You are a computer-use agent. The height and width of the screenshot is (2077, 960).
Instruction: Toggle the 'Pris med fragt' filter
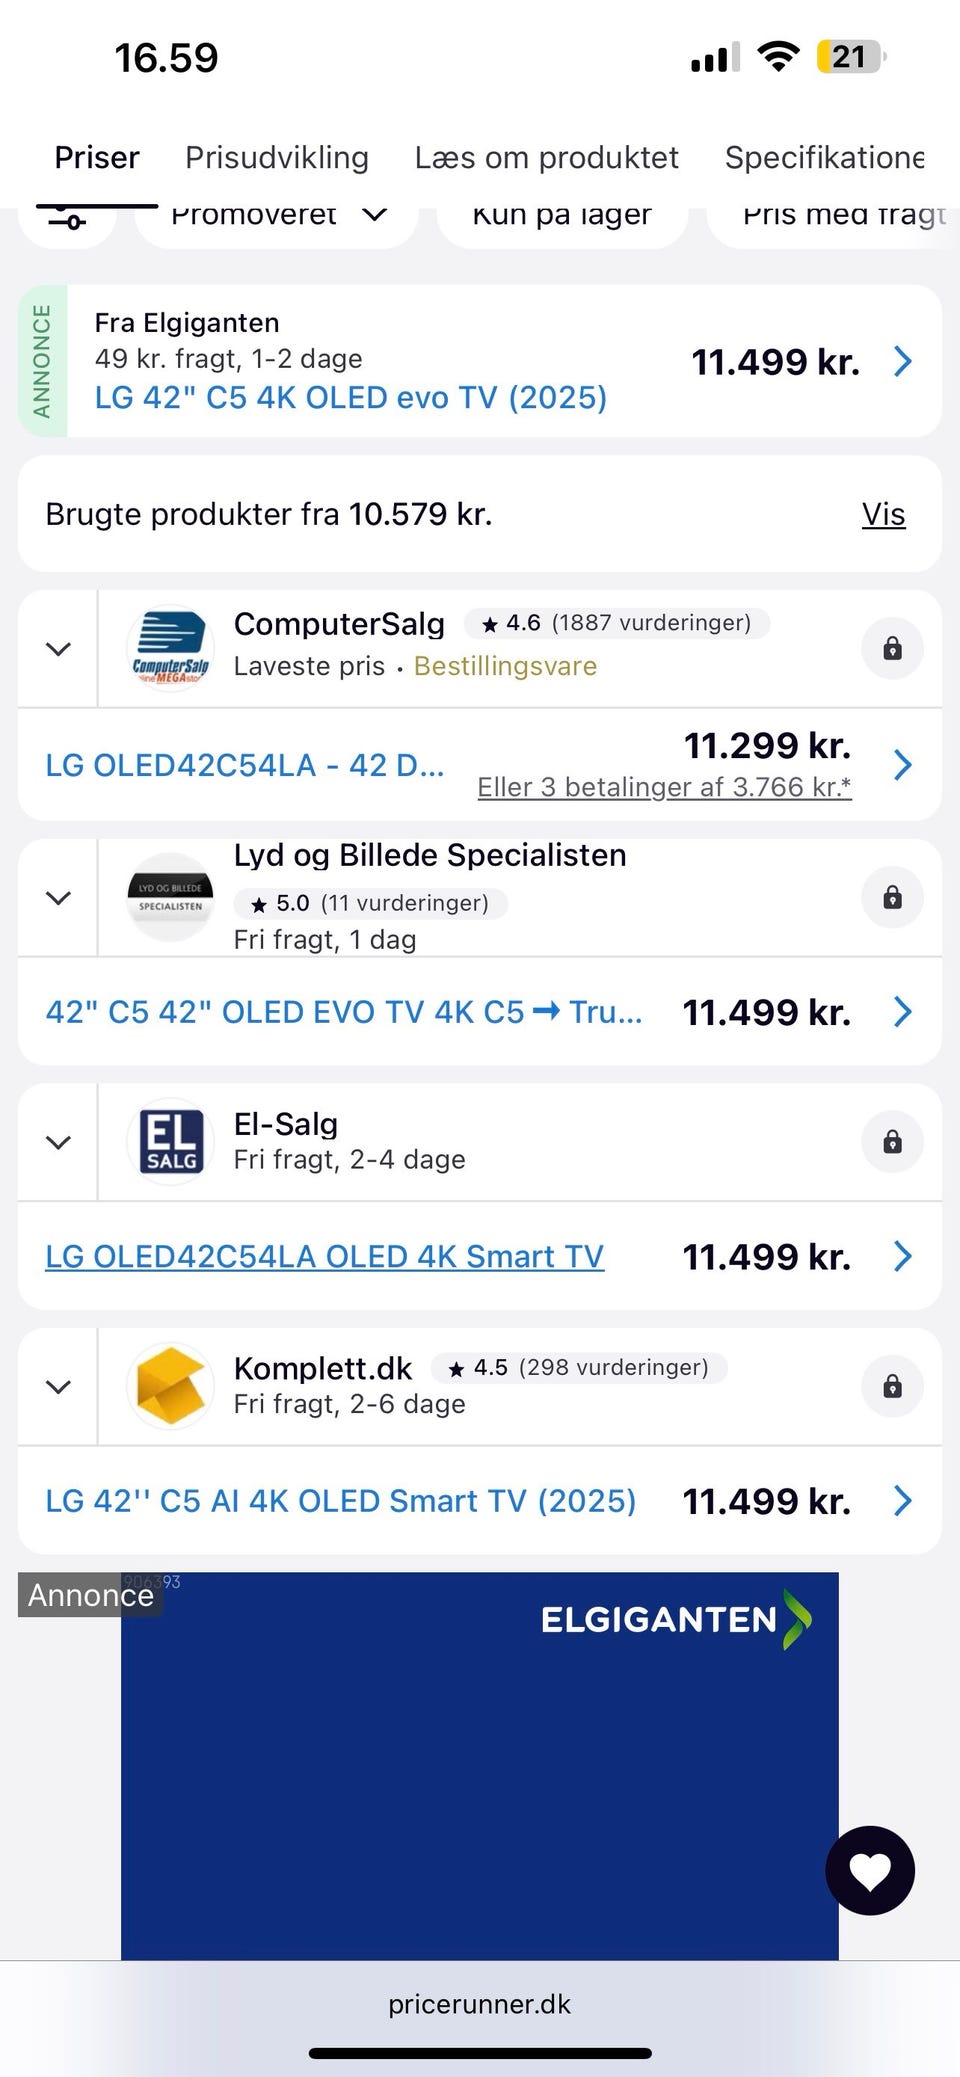840,216
